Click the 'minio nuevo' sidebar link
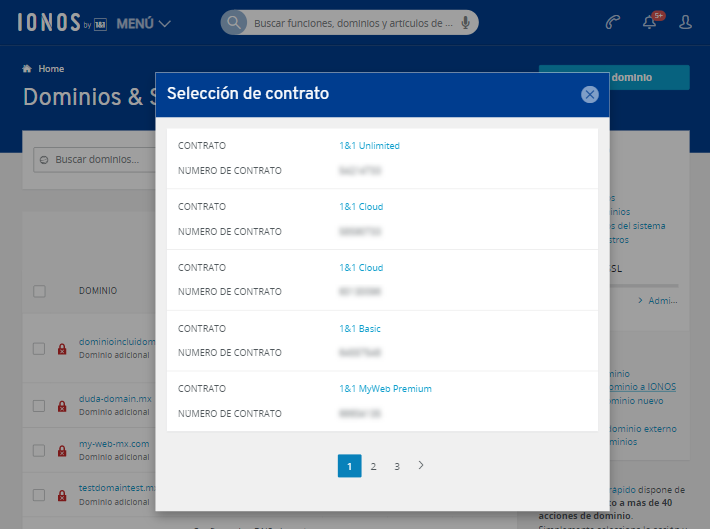Screen dimensions: 710x529 637,401
